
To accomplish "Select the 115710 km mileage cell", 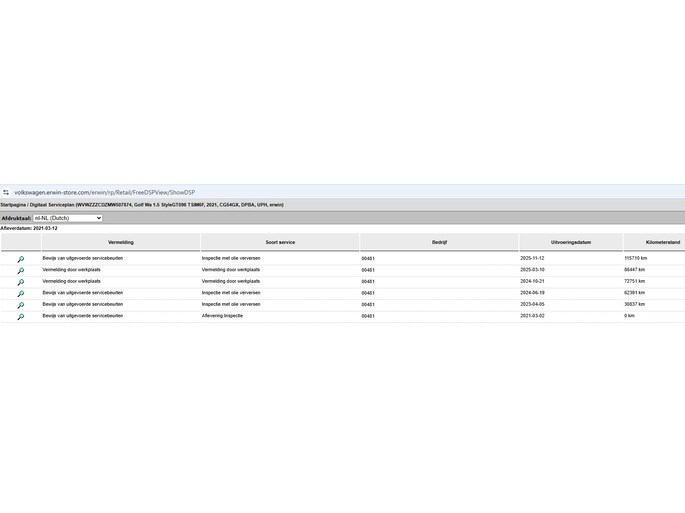I will tap(636, 258).
